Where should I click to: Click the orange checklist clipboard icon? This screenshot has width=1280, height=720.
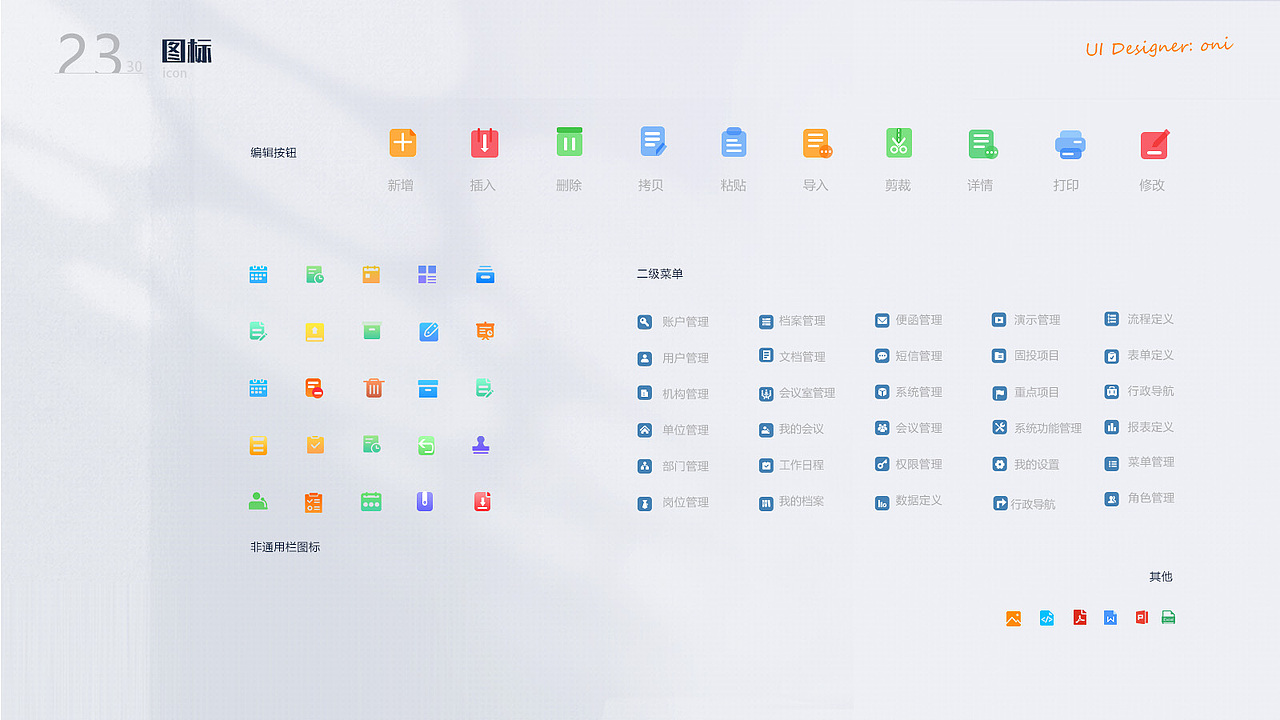313,502
